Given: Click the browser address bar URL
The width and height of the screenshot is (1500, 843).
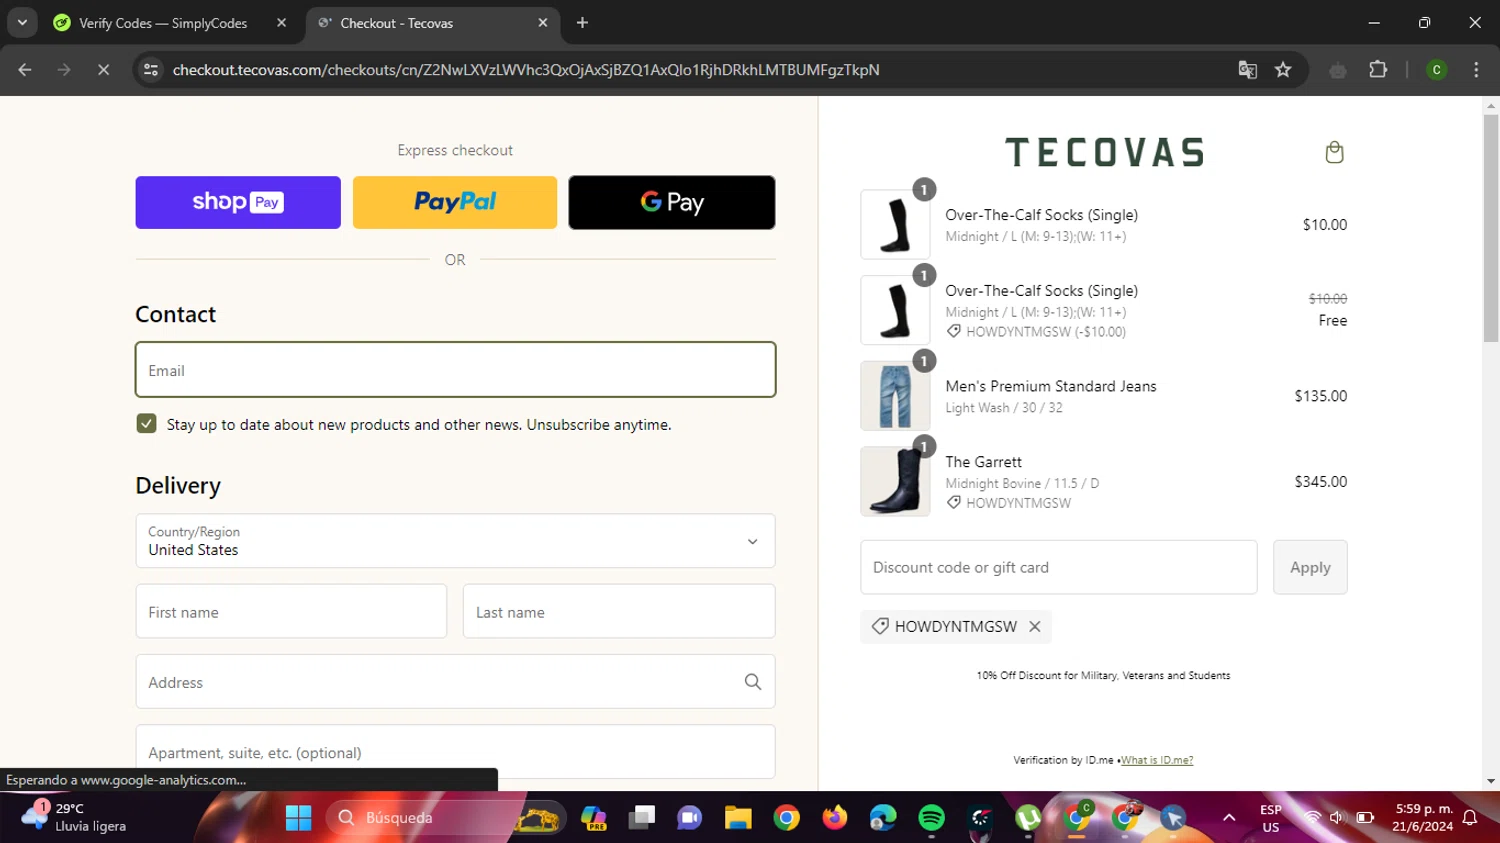Looking at the screenshot, I should [x=526, y=70].
